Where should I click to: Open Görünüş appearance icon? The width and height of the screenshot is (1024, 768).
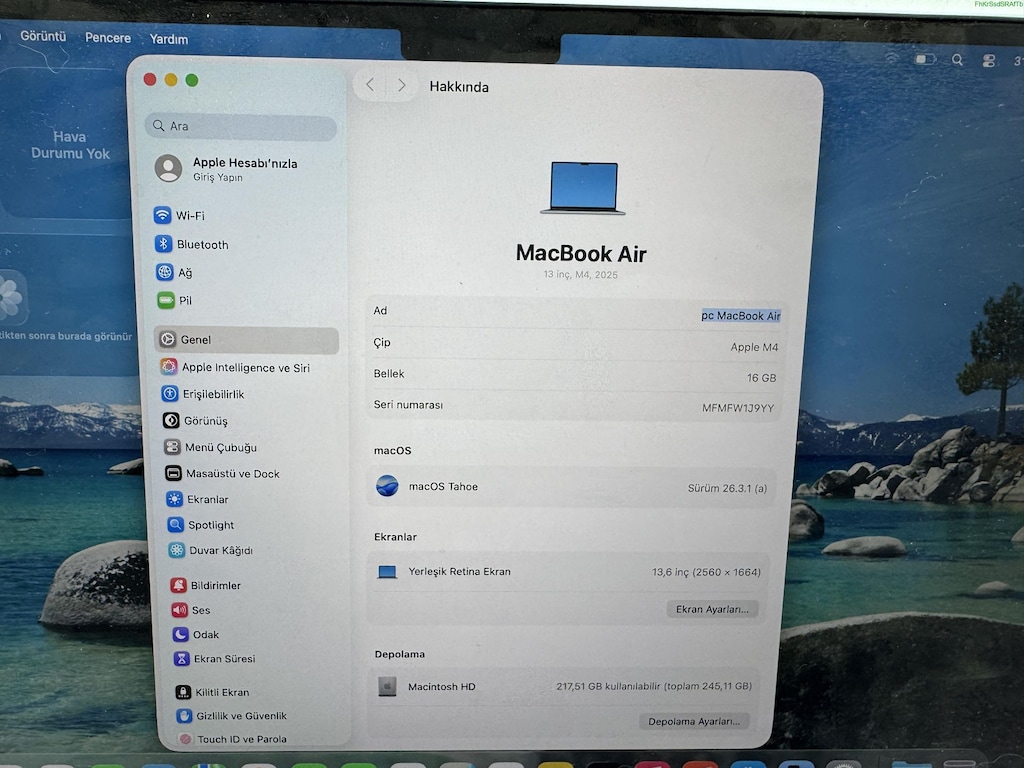171,421
